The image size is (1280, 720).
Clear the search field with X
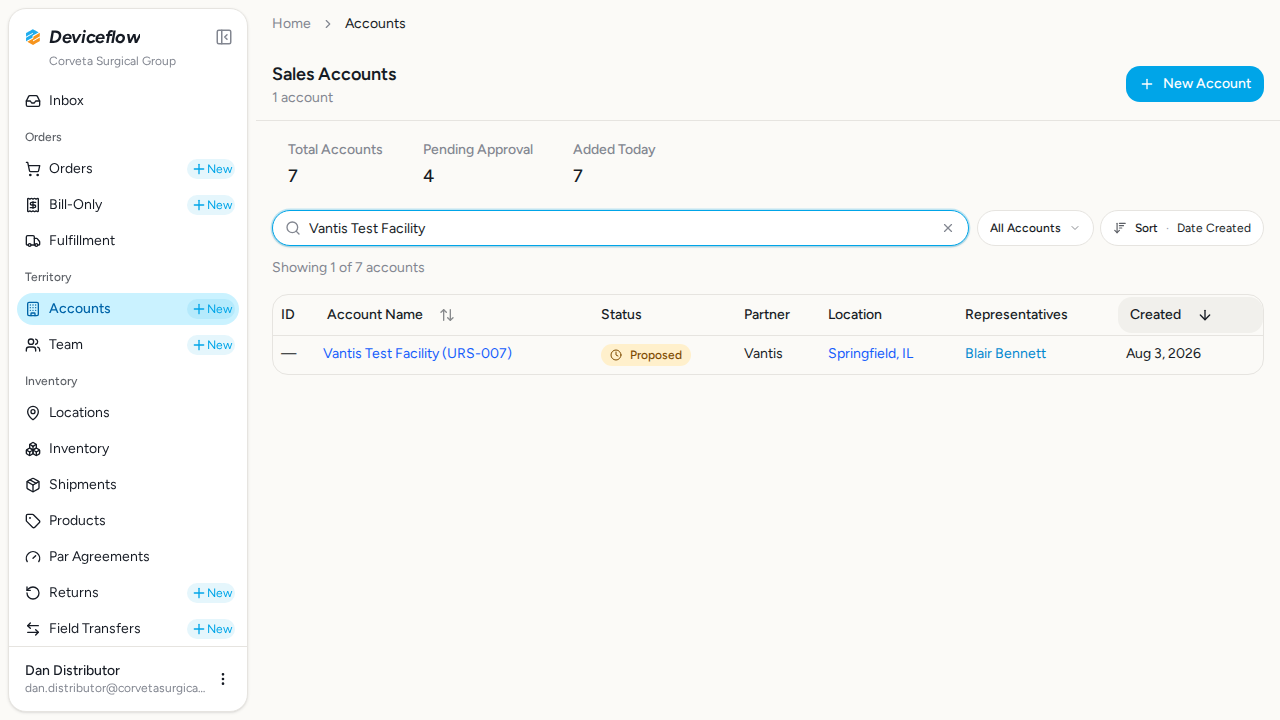pyautogui.click(x=948, y=228)
